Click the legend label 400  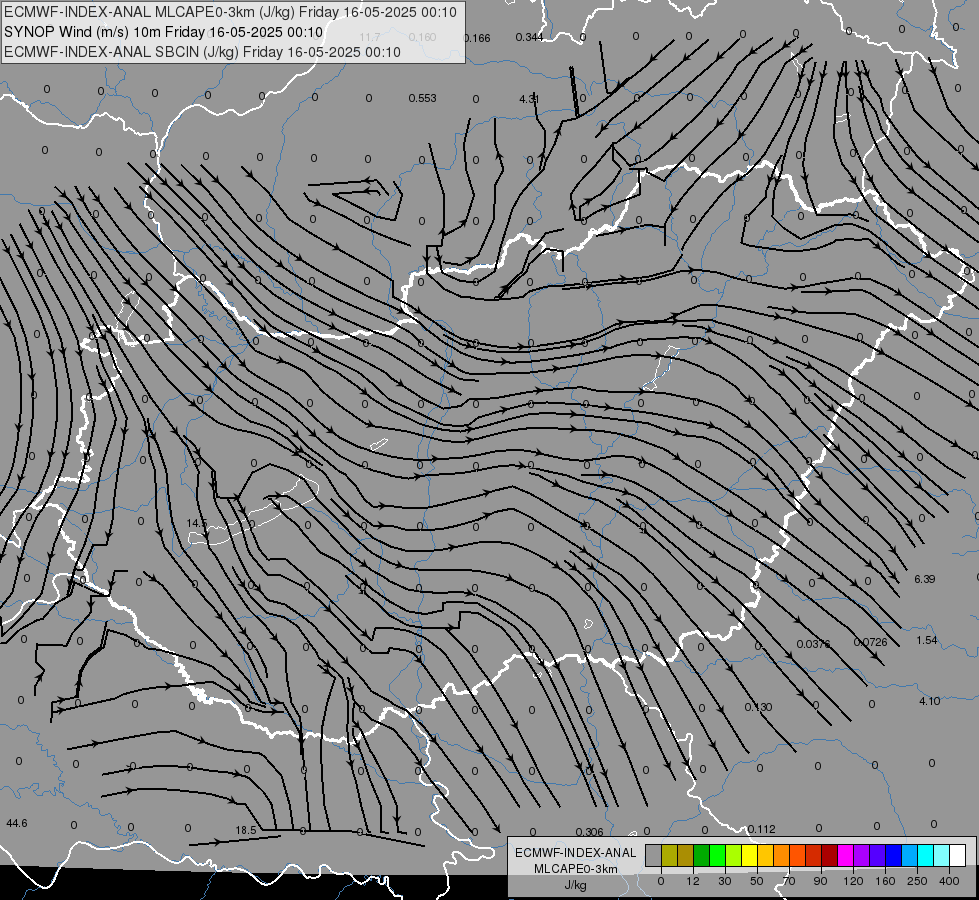coord(949,881)
